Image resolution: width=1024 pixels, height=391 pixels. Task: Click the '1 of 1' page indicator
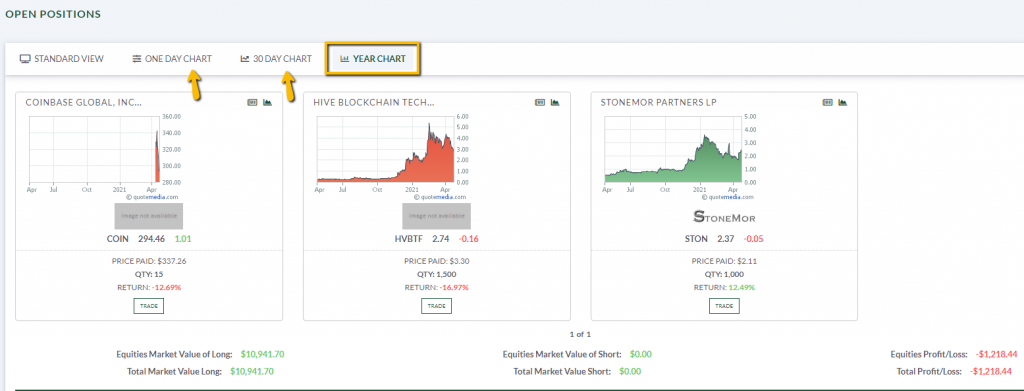(x=580, y=334)
